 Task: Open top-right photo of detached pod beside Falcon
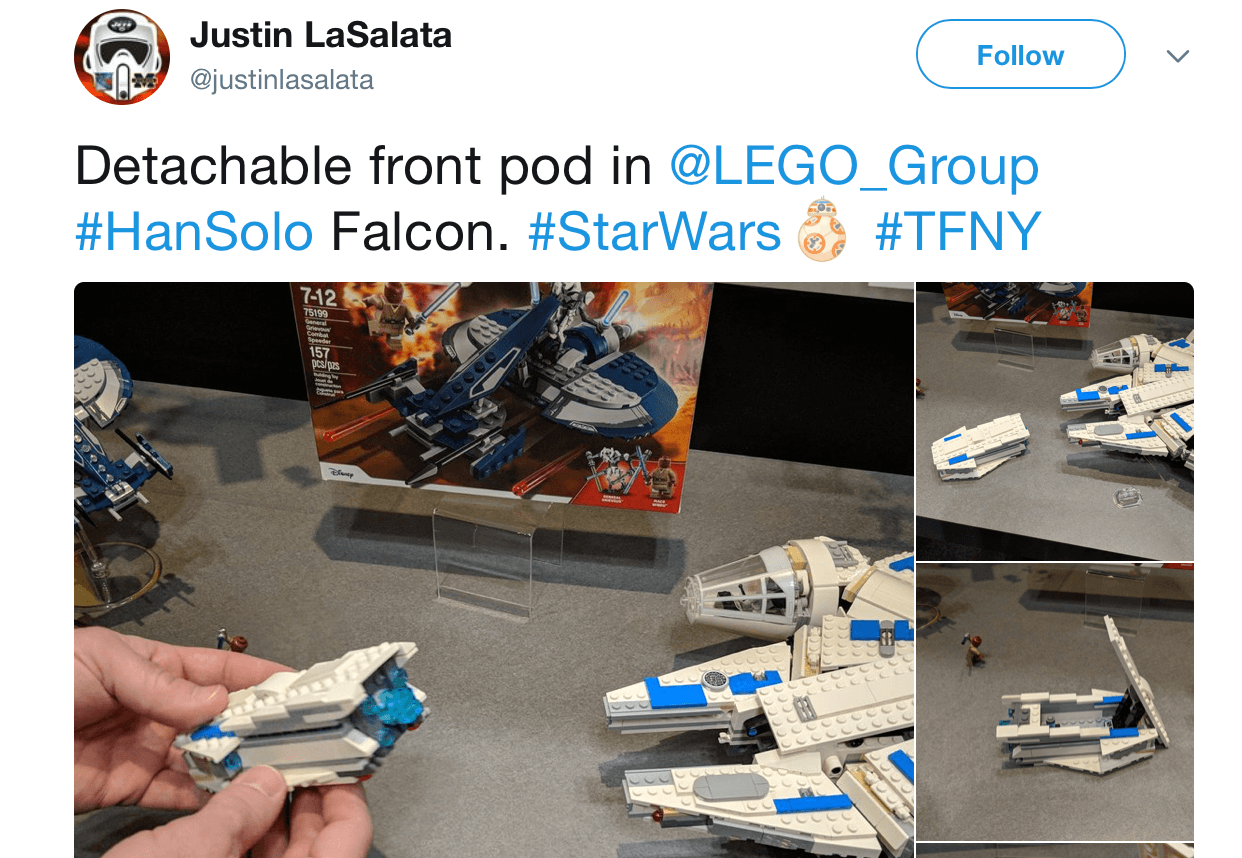[x=1055, y=421]
